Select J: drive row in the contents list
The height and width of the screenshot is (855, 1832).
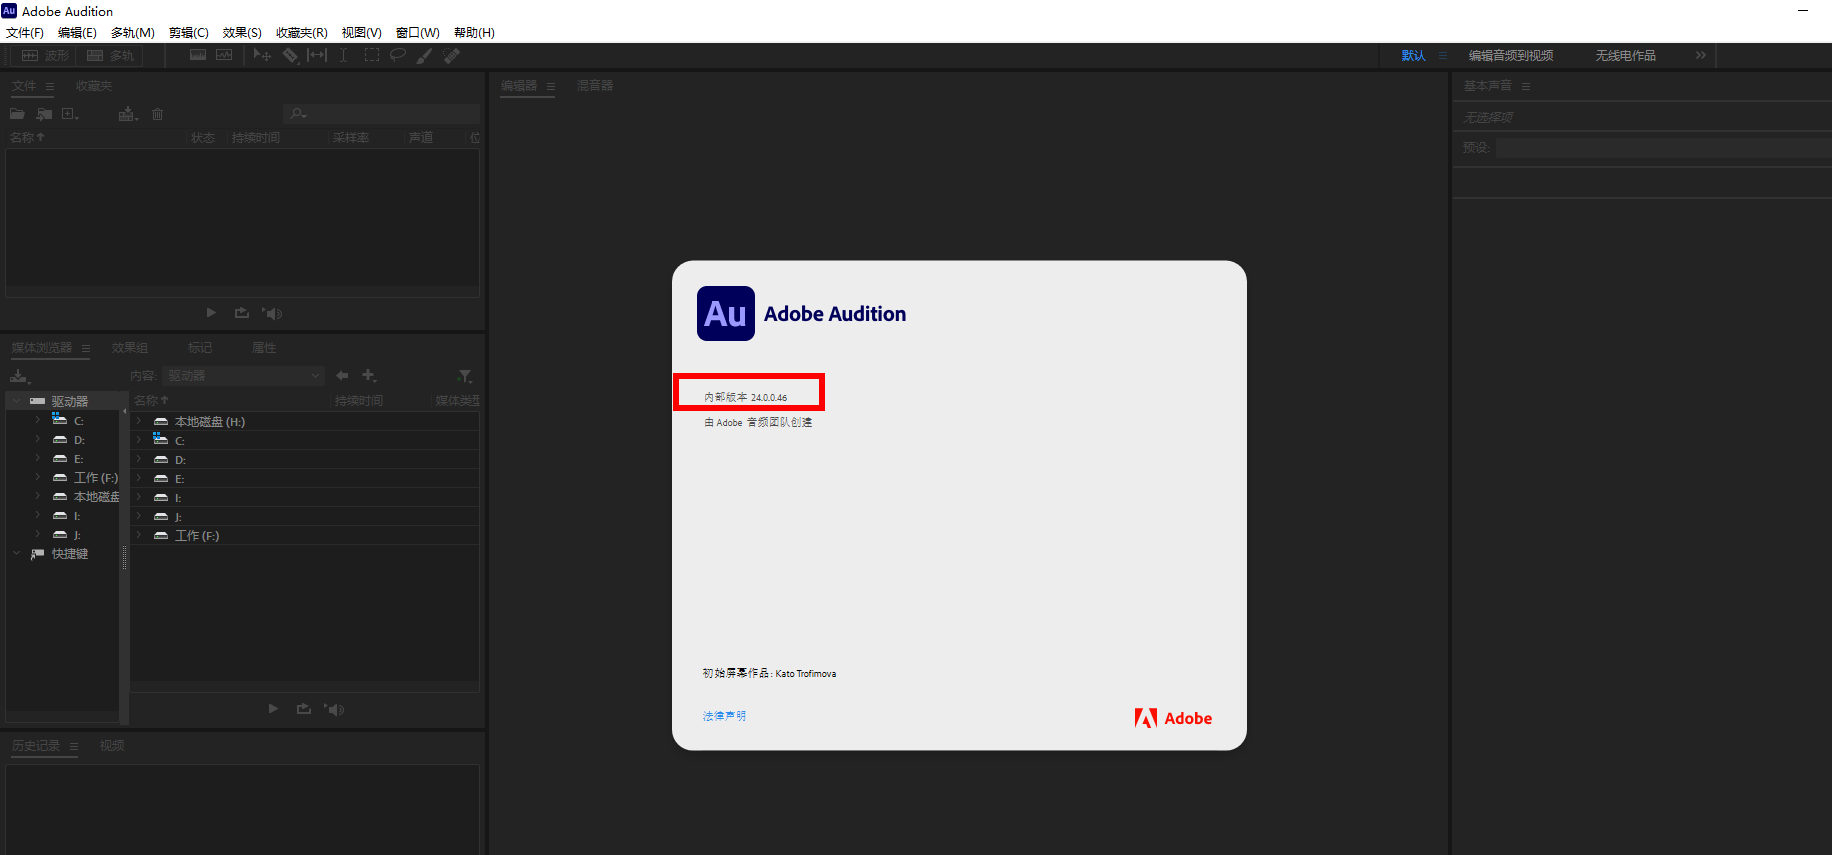pos(305,516)
